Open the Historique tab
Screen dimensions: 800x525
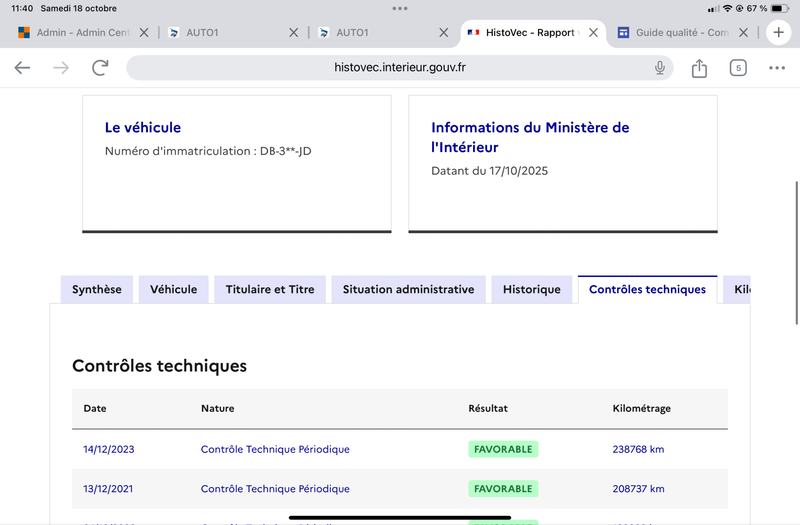[x=532, y=290]
